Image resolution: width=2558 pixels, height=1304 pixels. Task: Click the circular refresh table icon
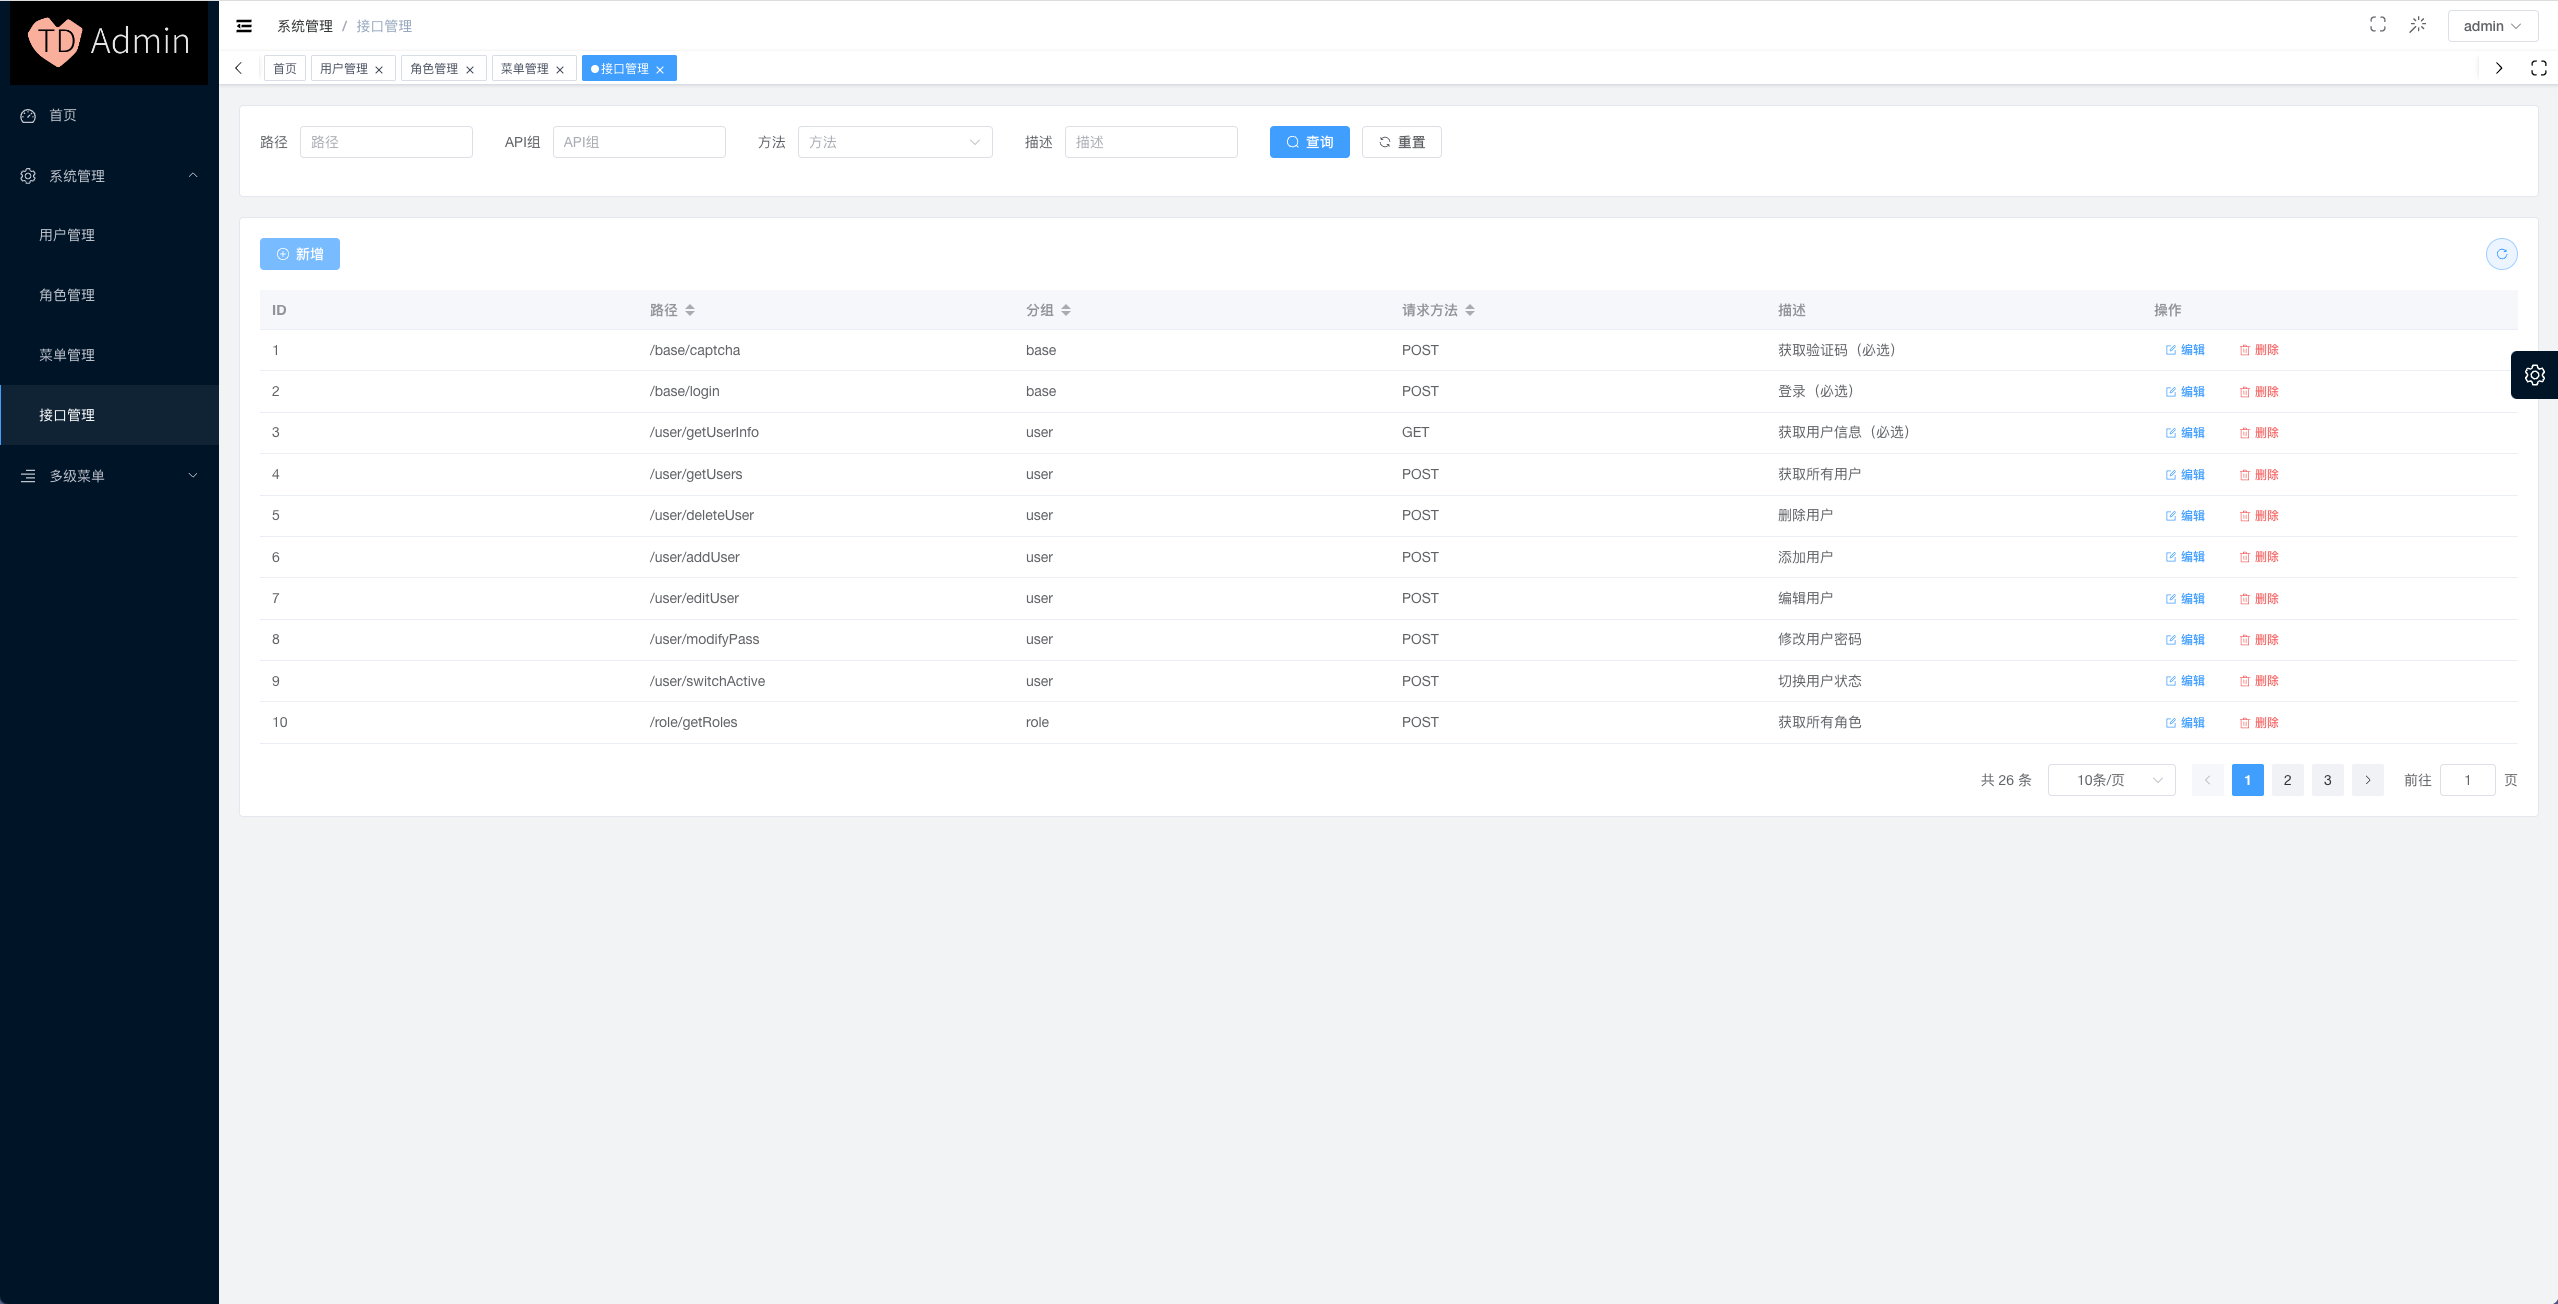coord(2501,254)
